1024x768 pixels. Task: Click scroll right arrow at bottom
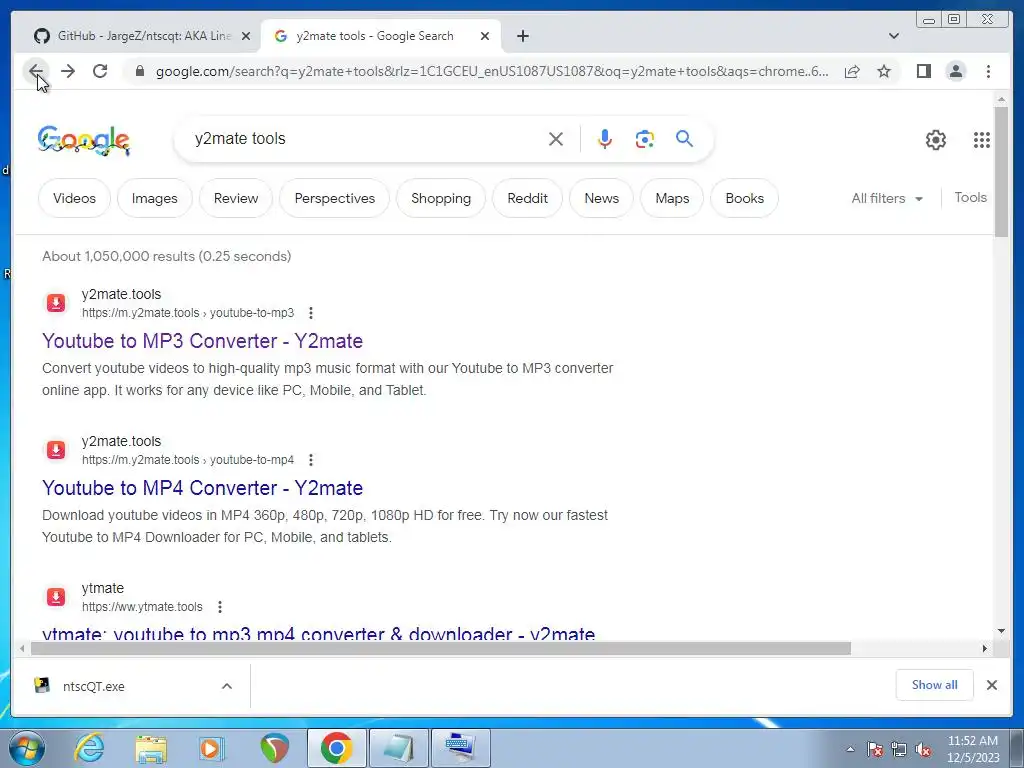pos(985,648)
